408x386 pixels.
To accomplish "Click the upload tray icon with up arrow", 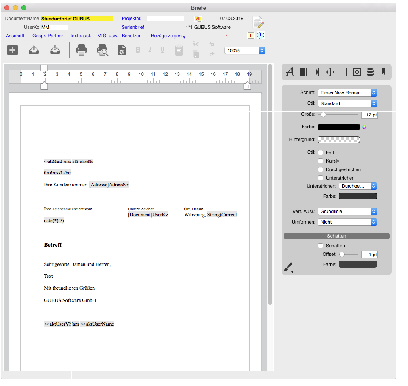I will coord(34,50).
